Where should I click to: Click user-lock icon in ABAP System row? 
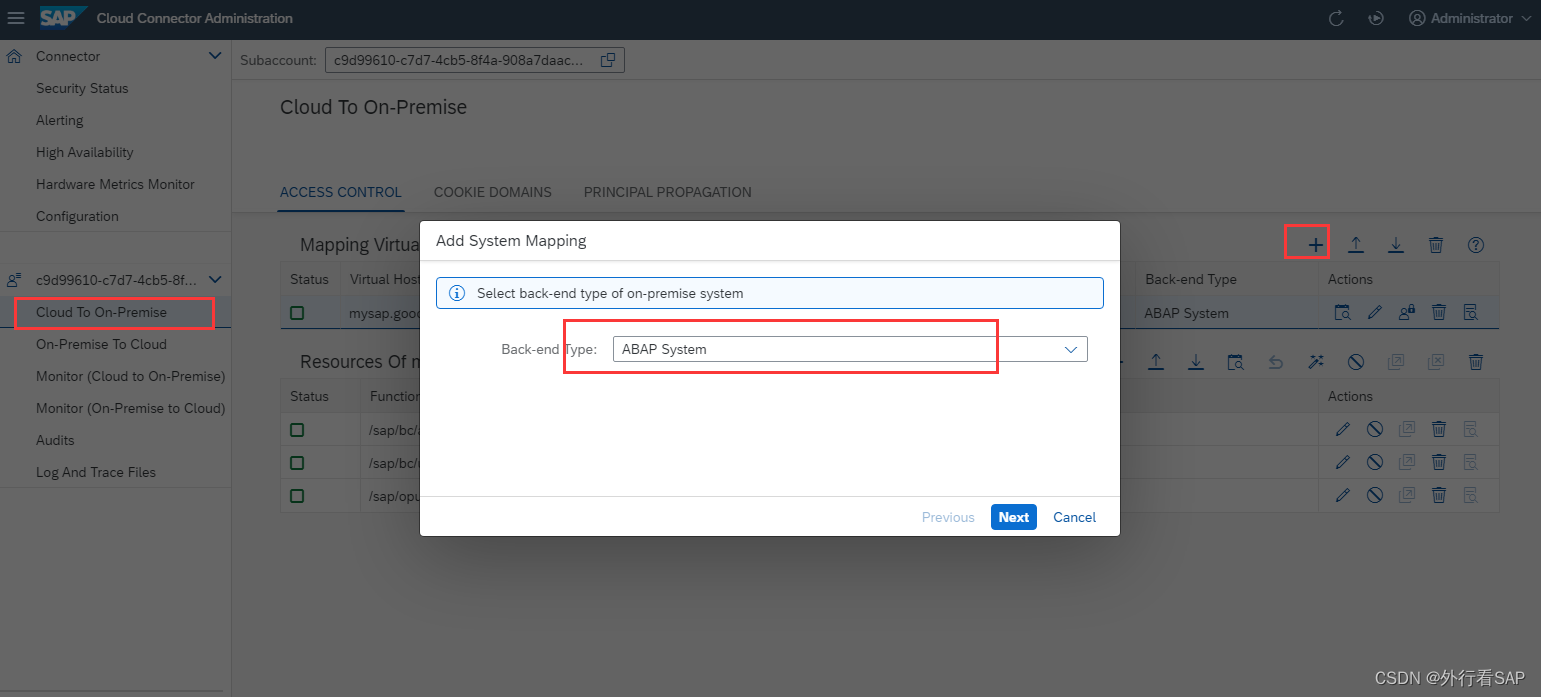[x=1407, y=313]
